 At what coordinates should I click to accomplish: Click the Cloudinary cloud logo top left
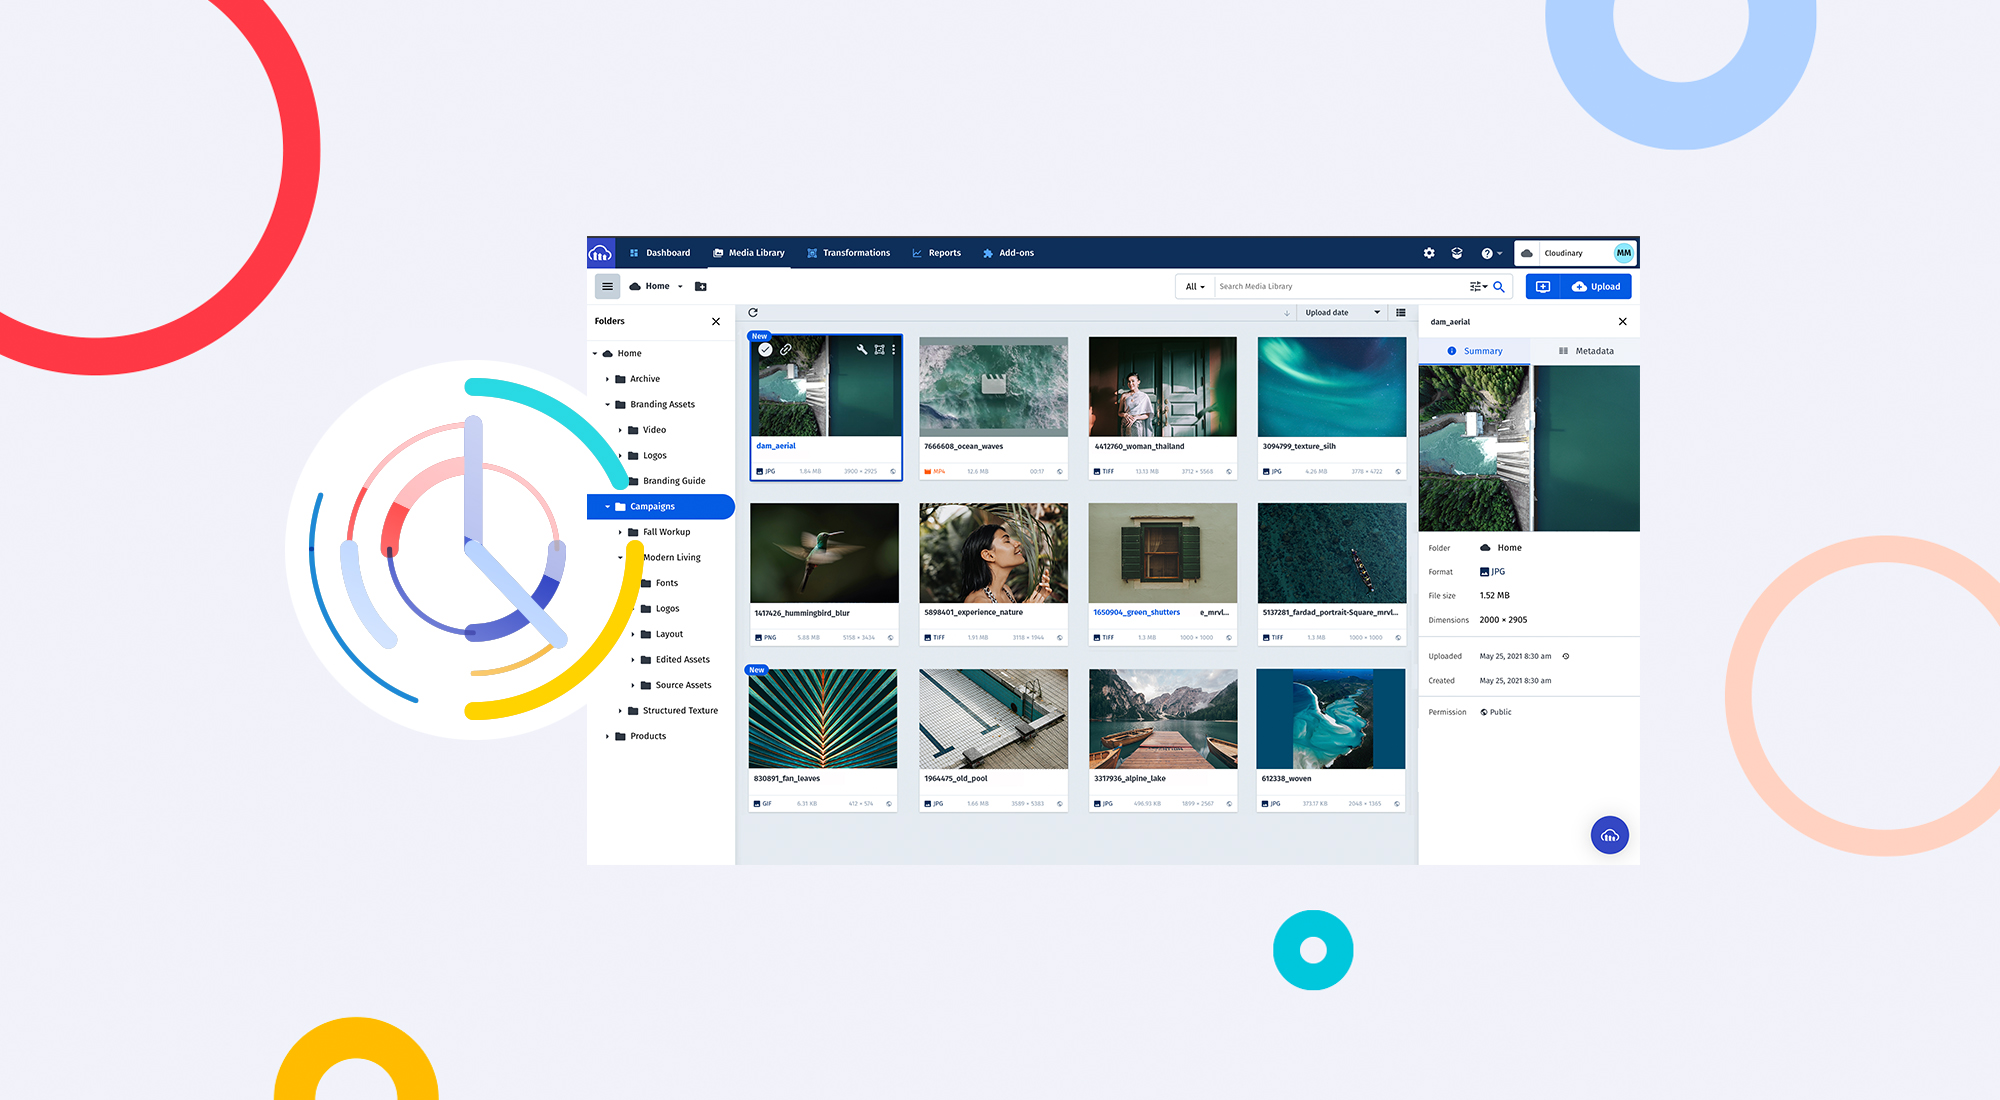(600, 252)
